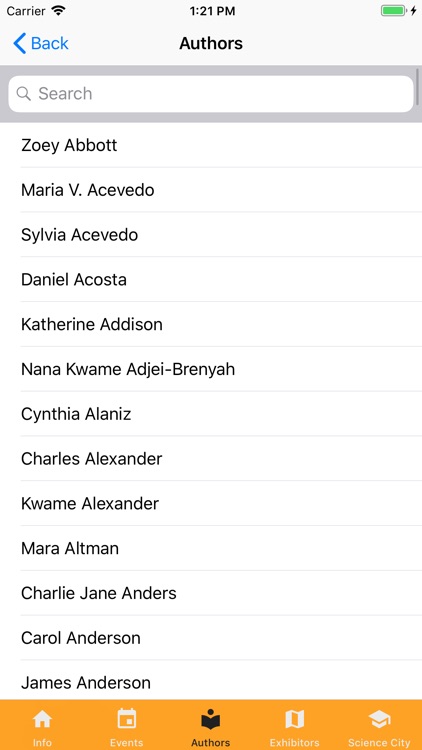Switch to the Events tab label

tap(126, 742)
